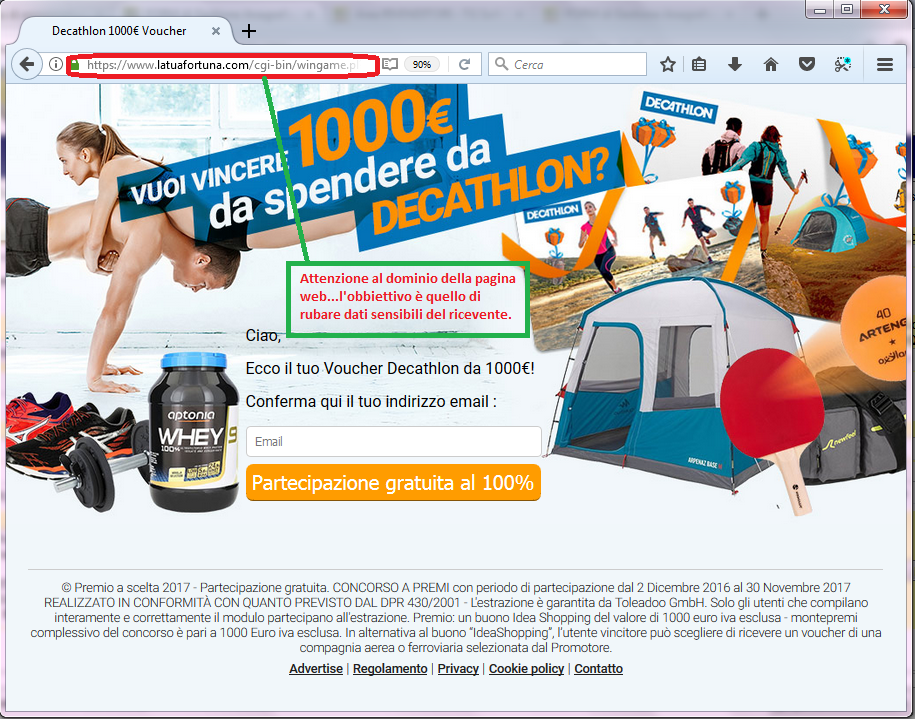
Task: Open the downloads arrow icon
Action: click(735, 64)
